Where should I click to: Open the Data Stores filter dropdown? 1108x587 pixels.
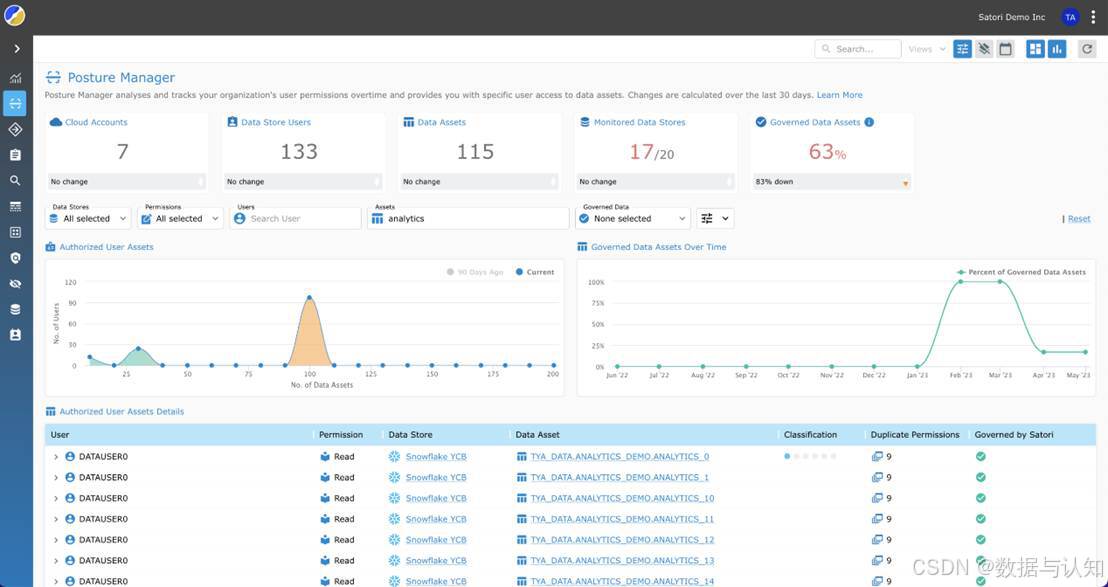(88, 218)
